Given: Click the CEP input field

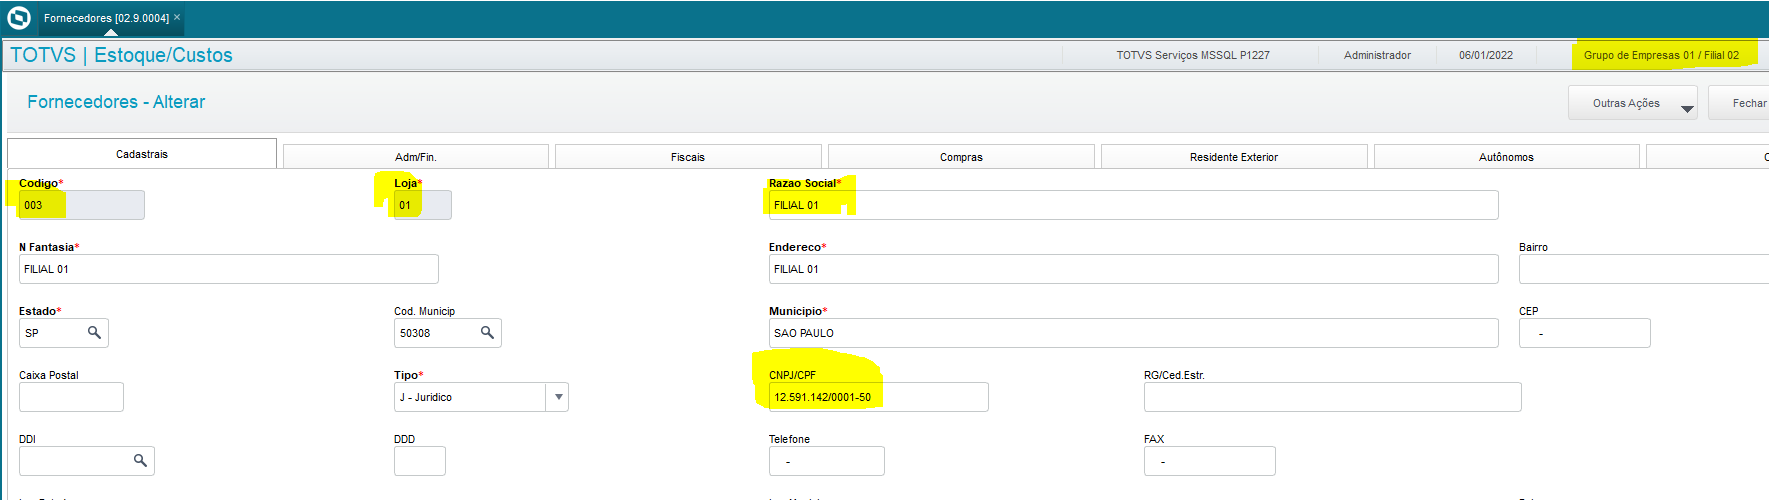Looking at the screenshot, I should (1585, 333).
